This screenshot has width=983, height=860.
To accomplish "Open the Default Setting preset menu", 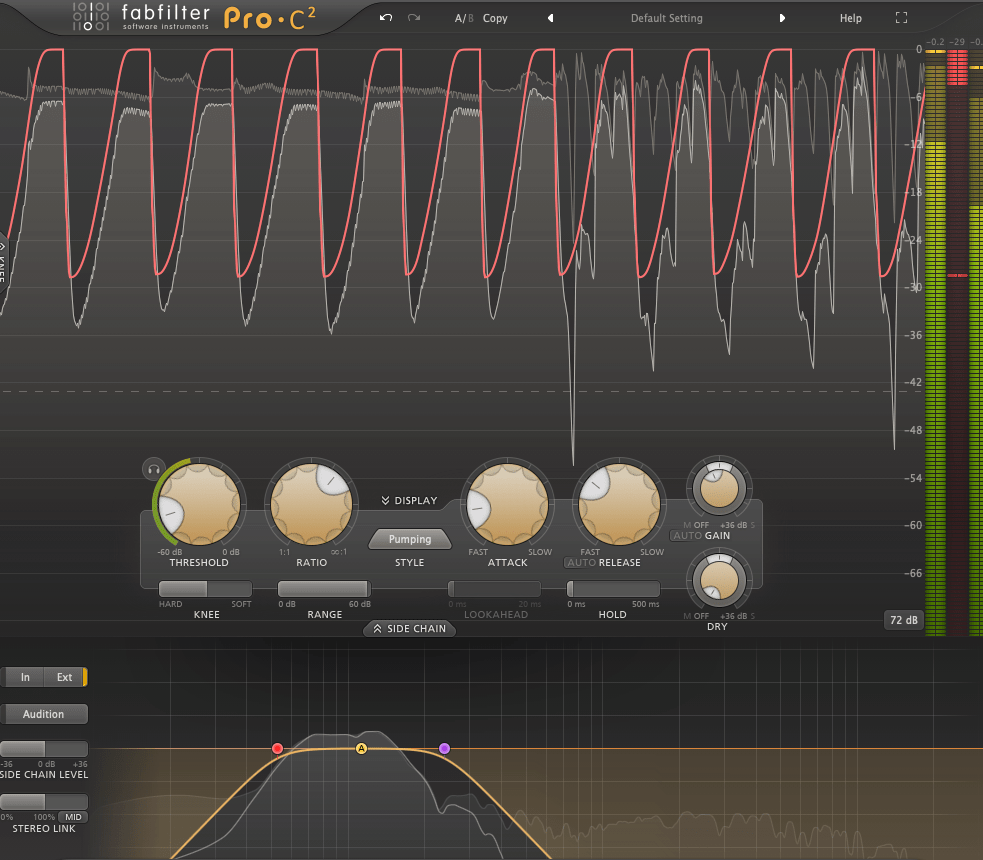I will tap(666, 18).
